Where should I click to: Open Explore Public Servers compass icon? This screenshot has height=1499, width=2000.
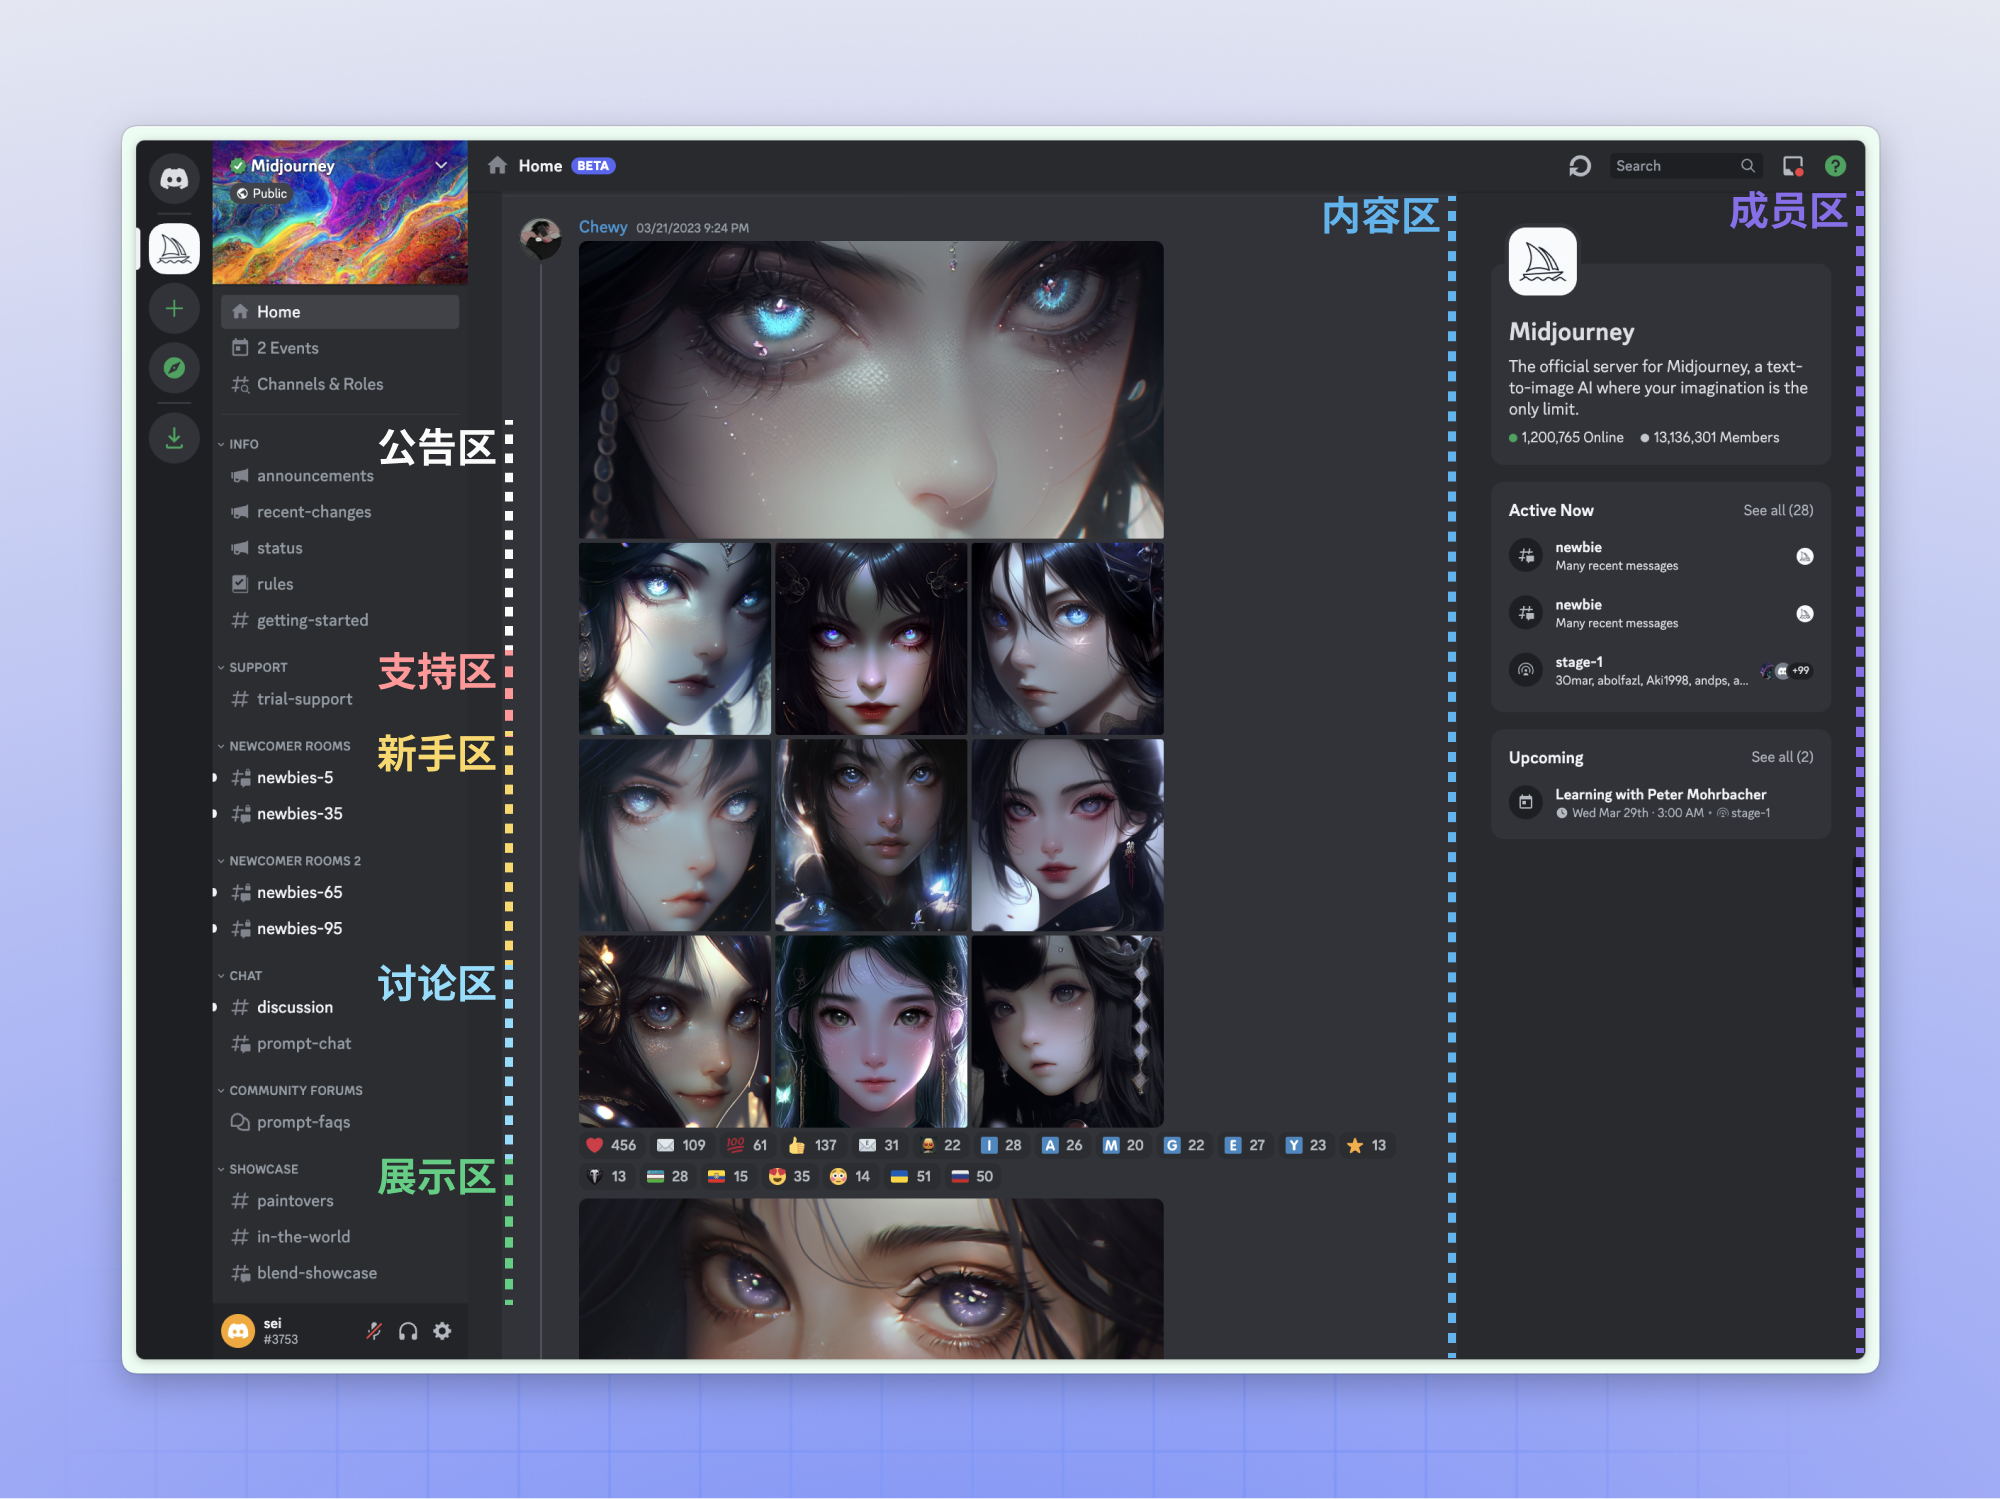point(174,368)
